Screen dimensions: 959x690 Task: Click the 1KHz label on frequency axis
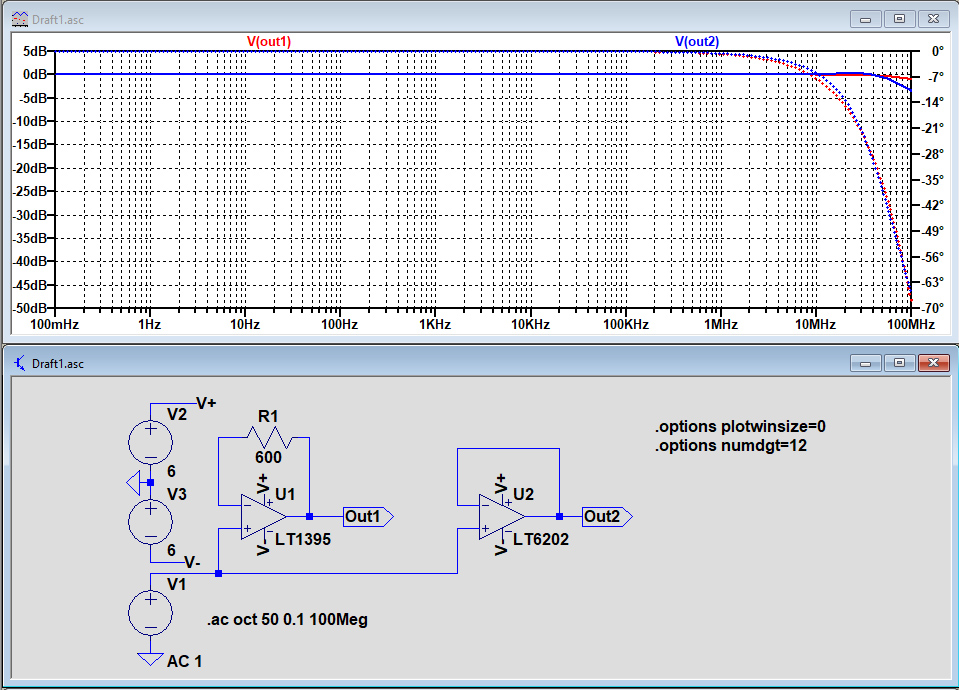(435, 324)
